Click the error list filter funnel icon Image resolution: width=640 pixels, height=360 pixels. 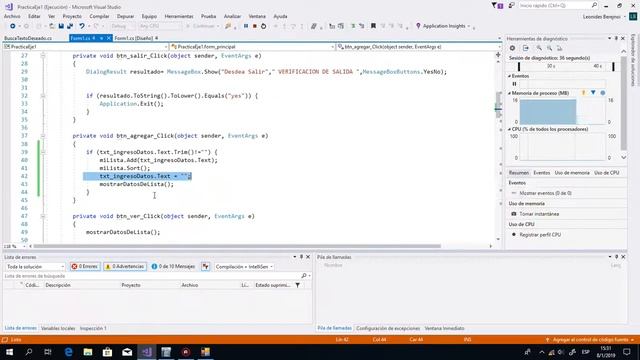[x=298, y=285]
